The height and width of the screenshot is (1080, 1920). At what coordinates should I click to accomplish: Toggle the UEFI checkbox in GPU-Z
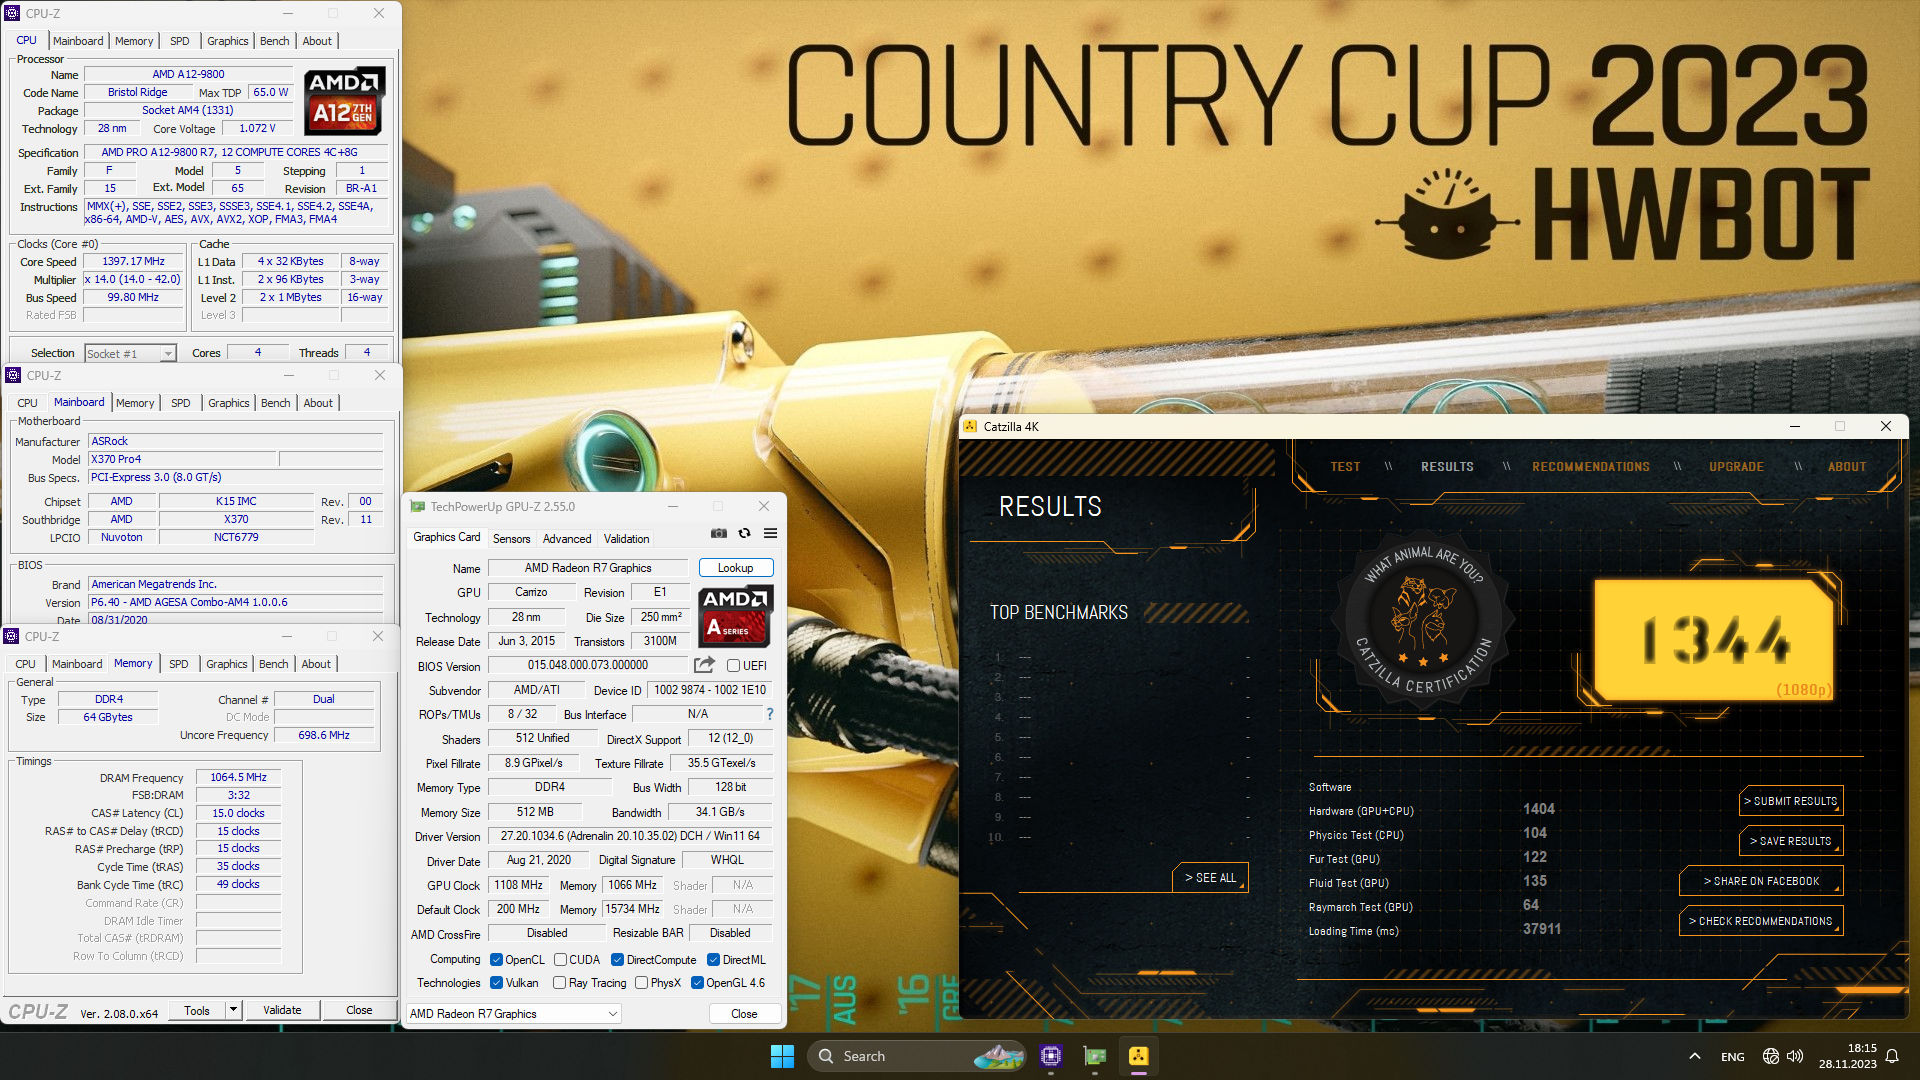tap(733, 665)
